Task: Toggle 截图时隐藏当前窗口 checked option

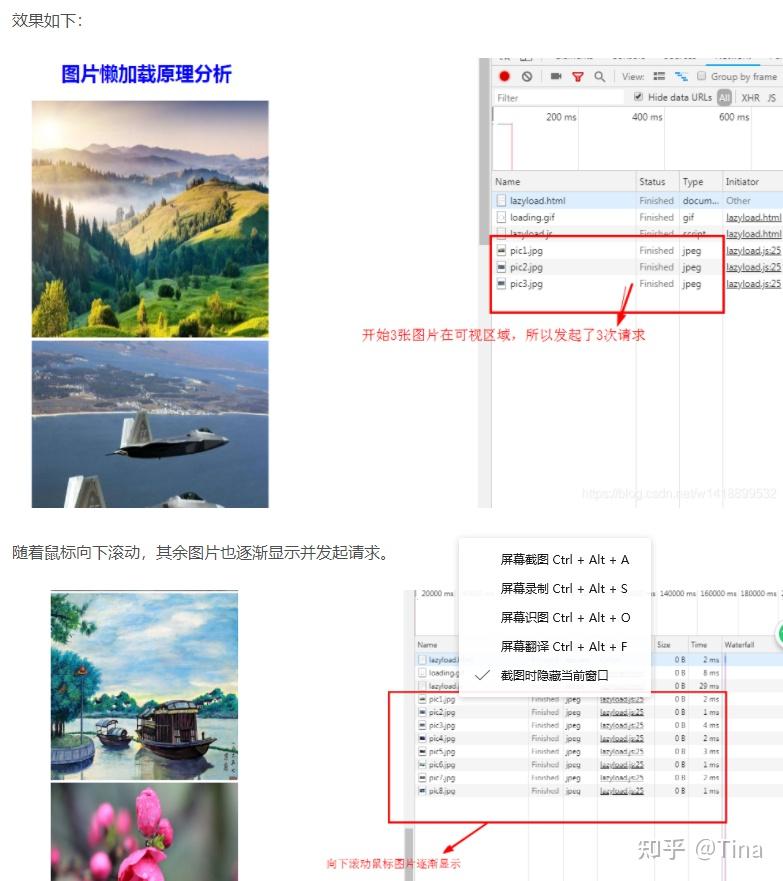Action: tap(554, 675)
